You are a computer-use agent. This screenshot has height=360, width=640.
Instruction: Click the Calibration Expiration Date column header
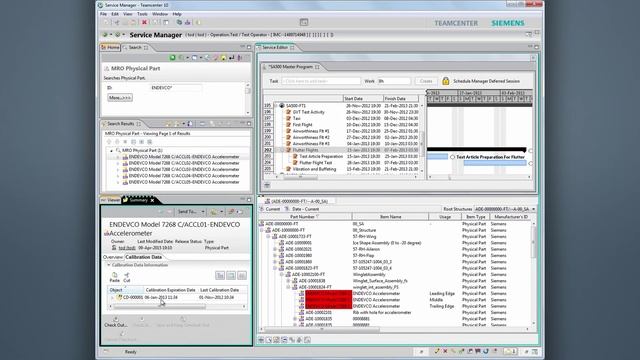coord(170,290)
